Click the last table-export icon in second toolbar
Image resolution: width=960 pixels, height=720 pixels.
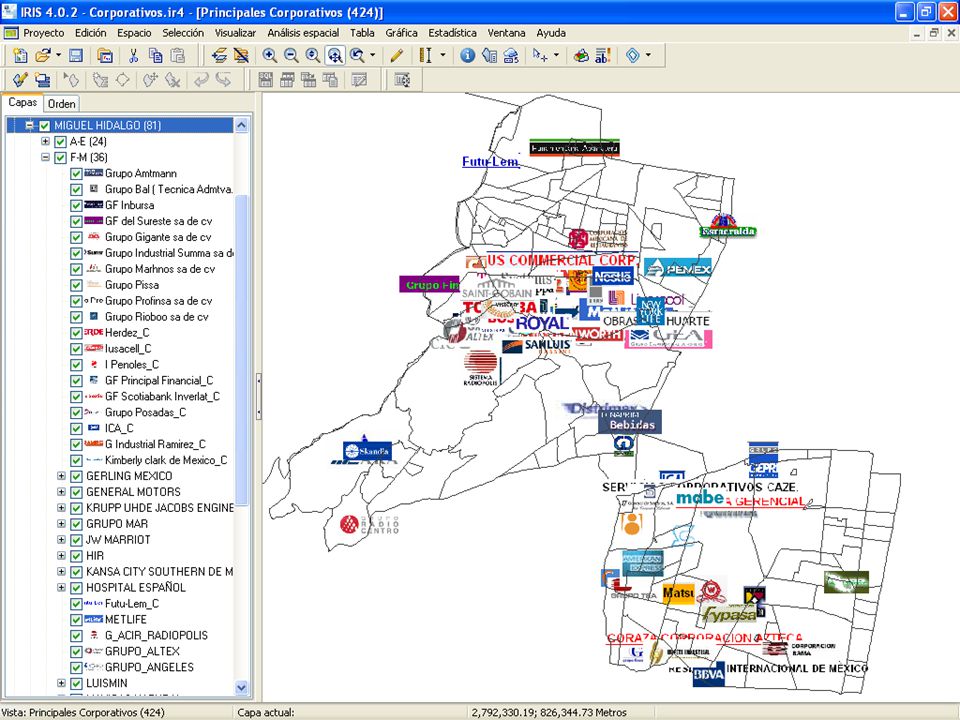click(x=402, y=80)
